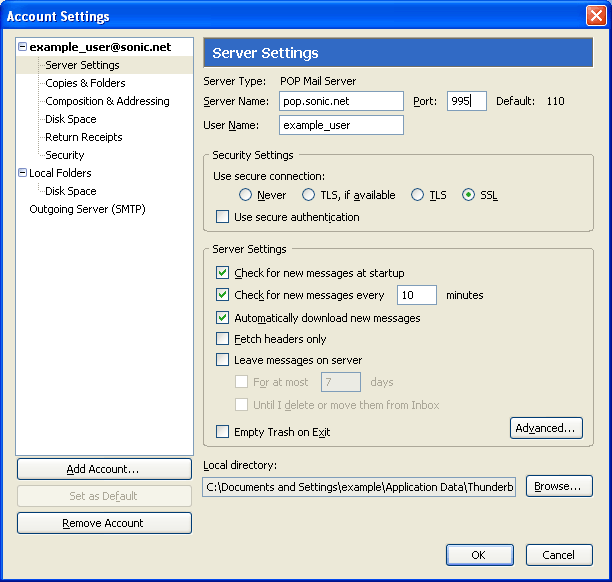Toggle Check for new messages at startup
This screenshot has height=582, width=612.
coord(222,272)
